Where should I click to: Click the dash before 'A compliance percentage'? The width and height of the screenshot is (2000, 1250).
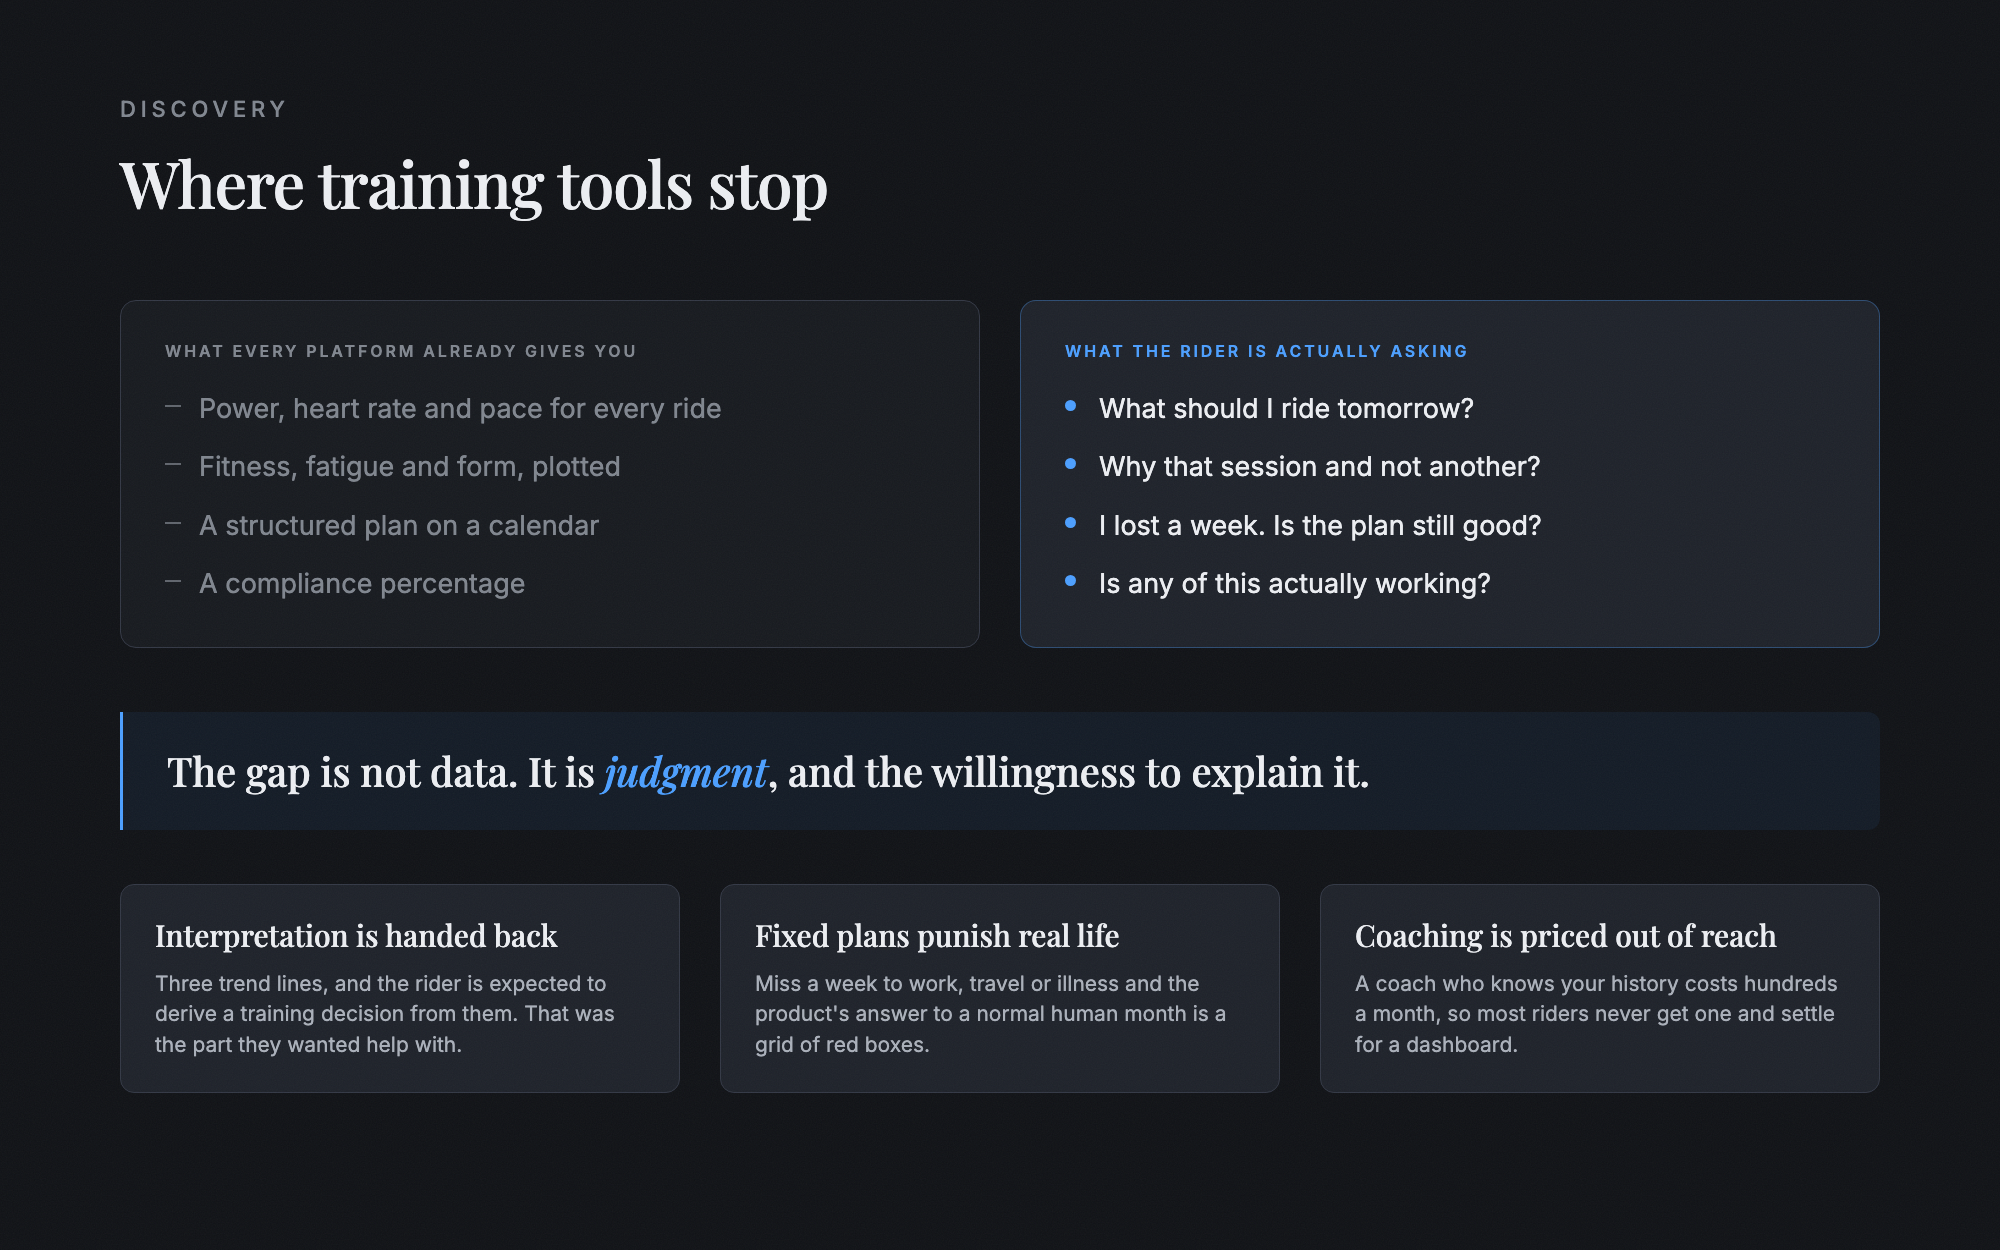[173, 581]
